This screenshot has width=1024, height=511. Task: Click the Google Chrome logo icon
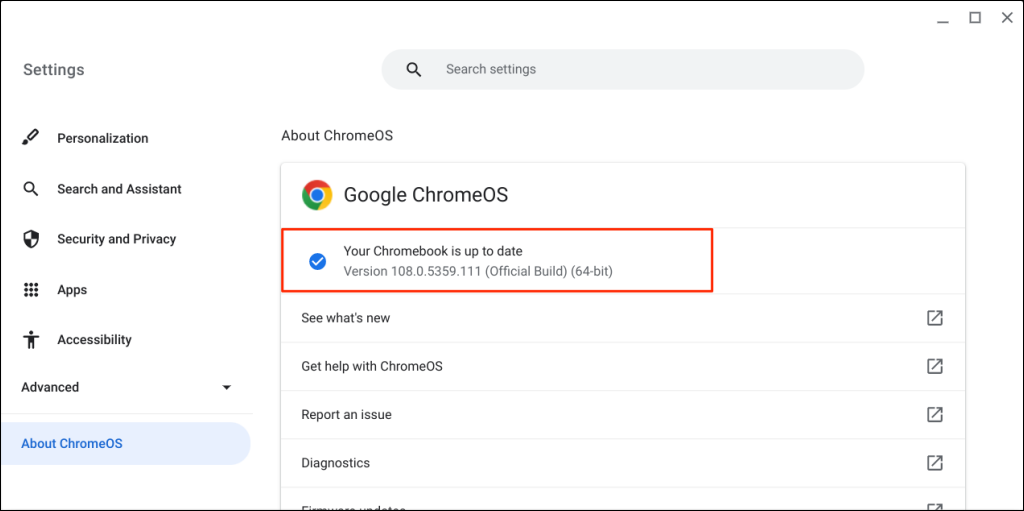(317, 195)
